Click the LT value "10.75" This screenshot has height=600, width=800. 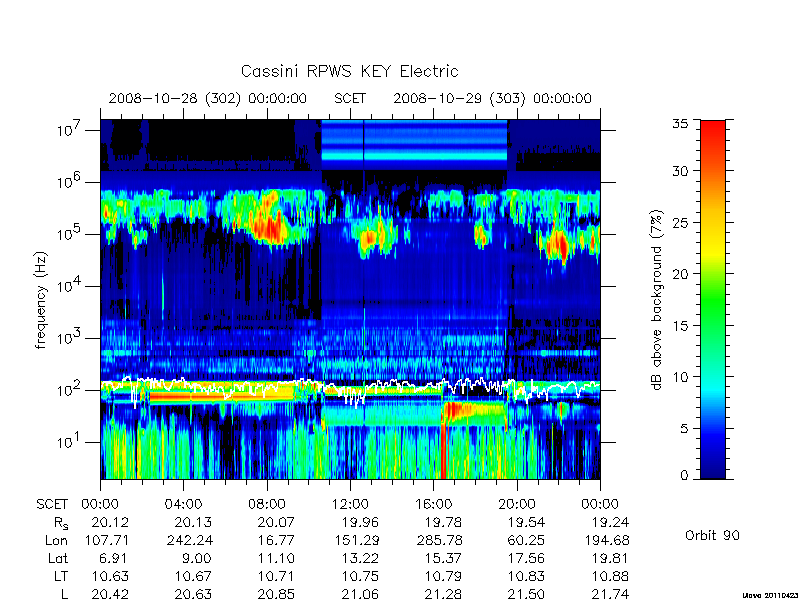coord(360,576)
